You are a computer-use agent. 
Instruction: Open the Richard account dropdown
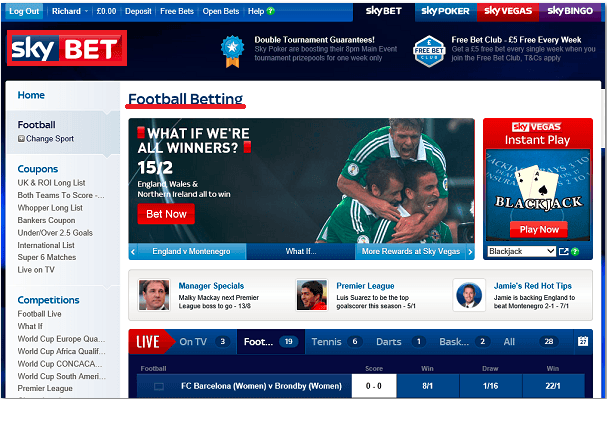click(70, 11)
